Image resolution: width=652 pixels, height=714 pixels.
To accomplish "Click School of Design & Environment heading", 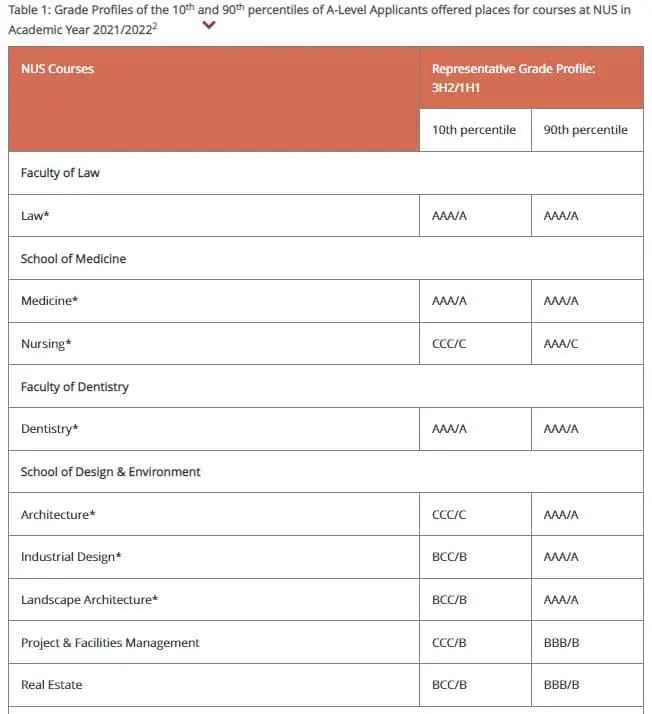I will 110,472.
